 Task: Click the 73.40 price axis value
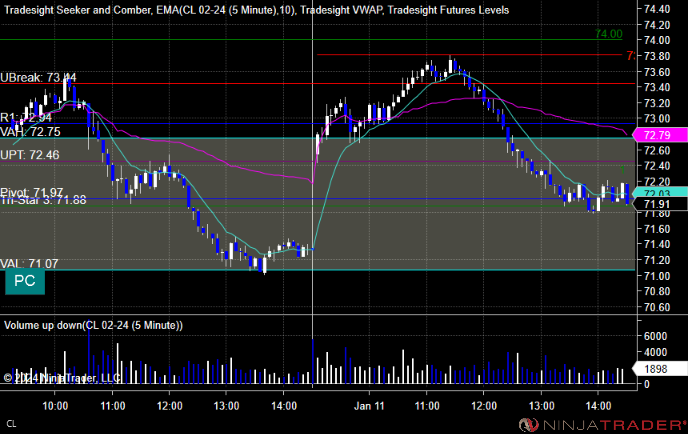[x=657, y=87]
